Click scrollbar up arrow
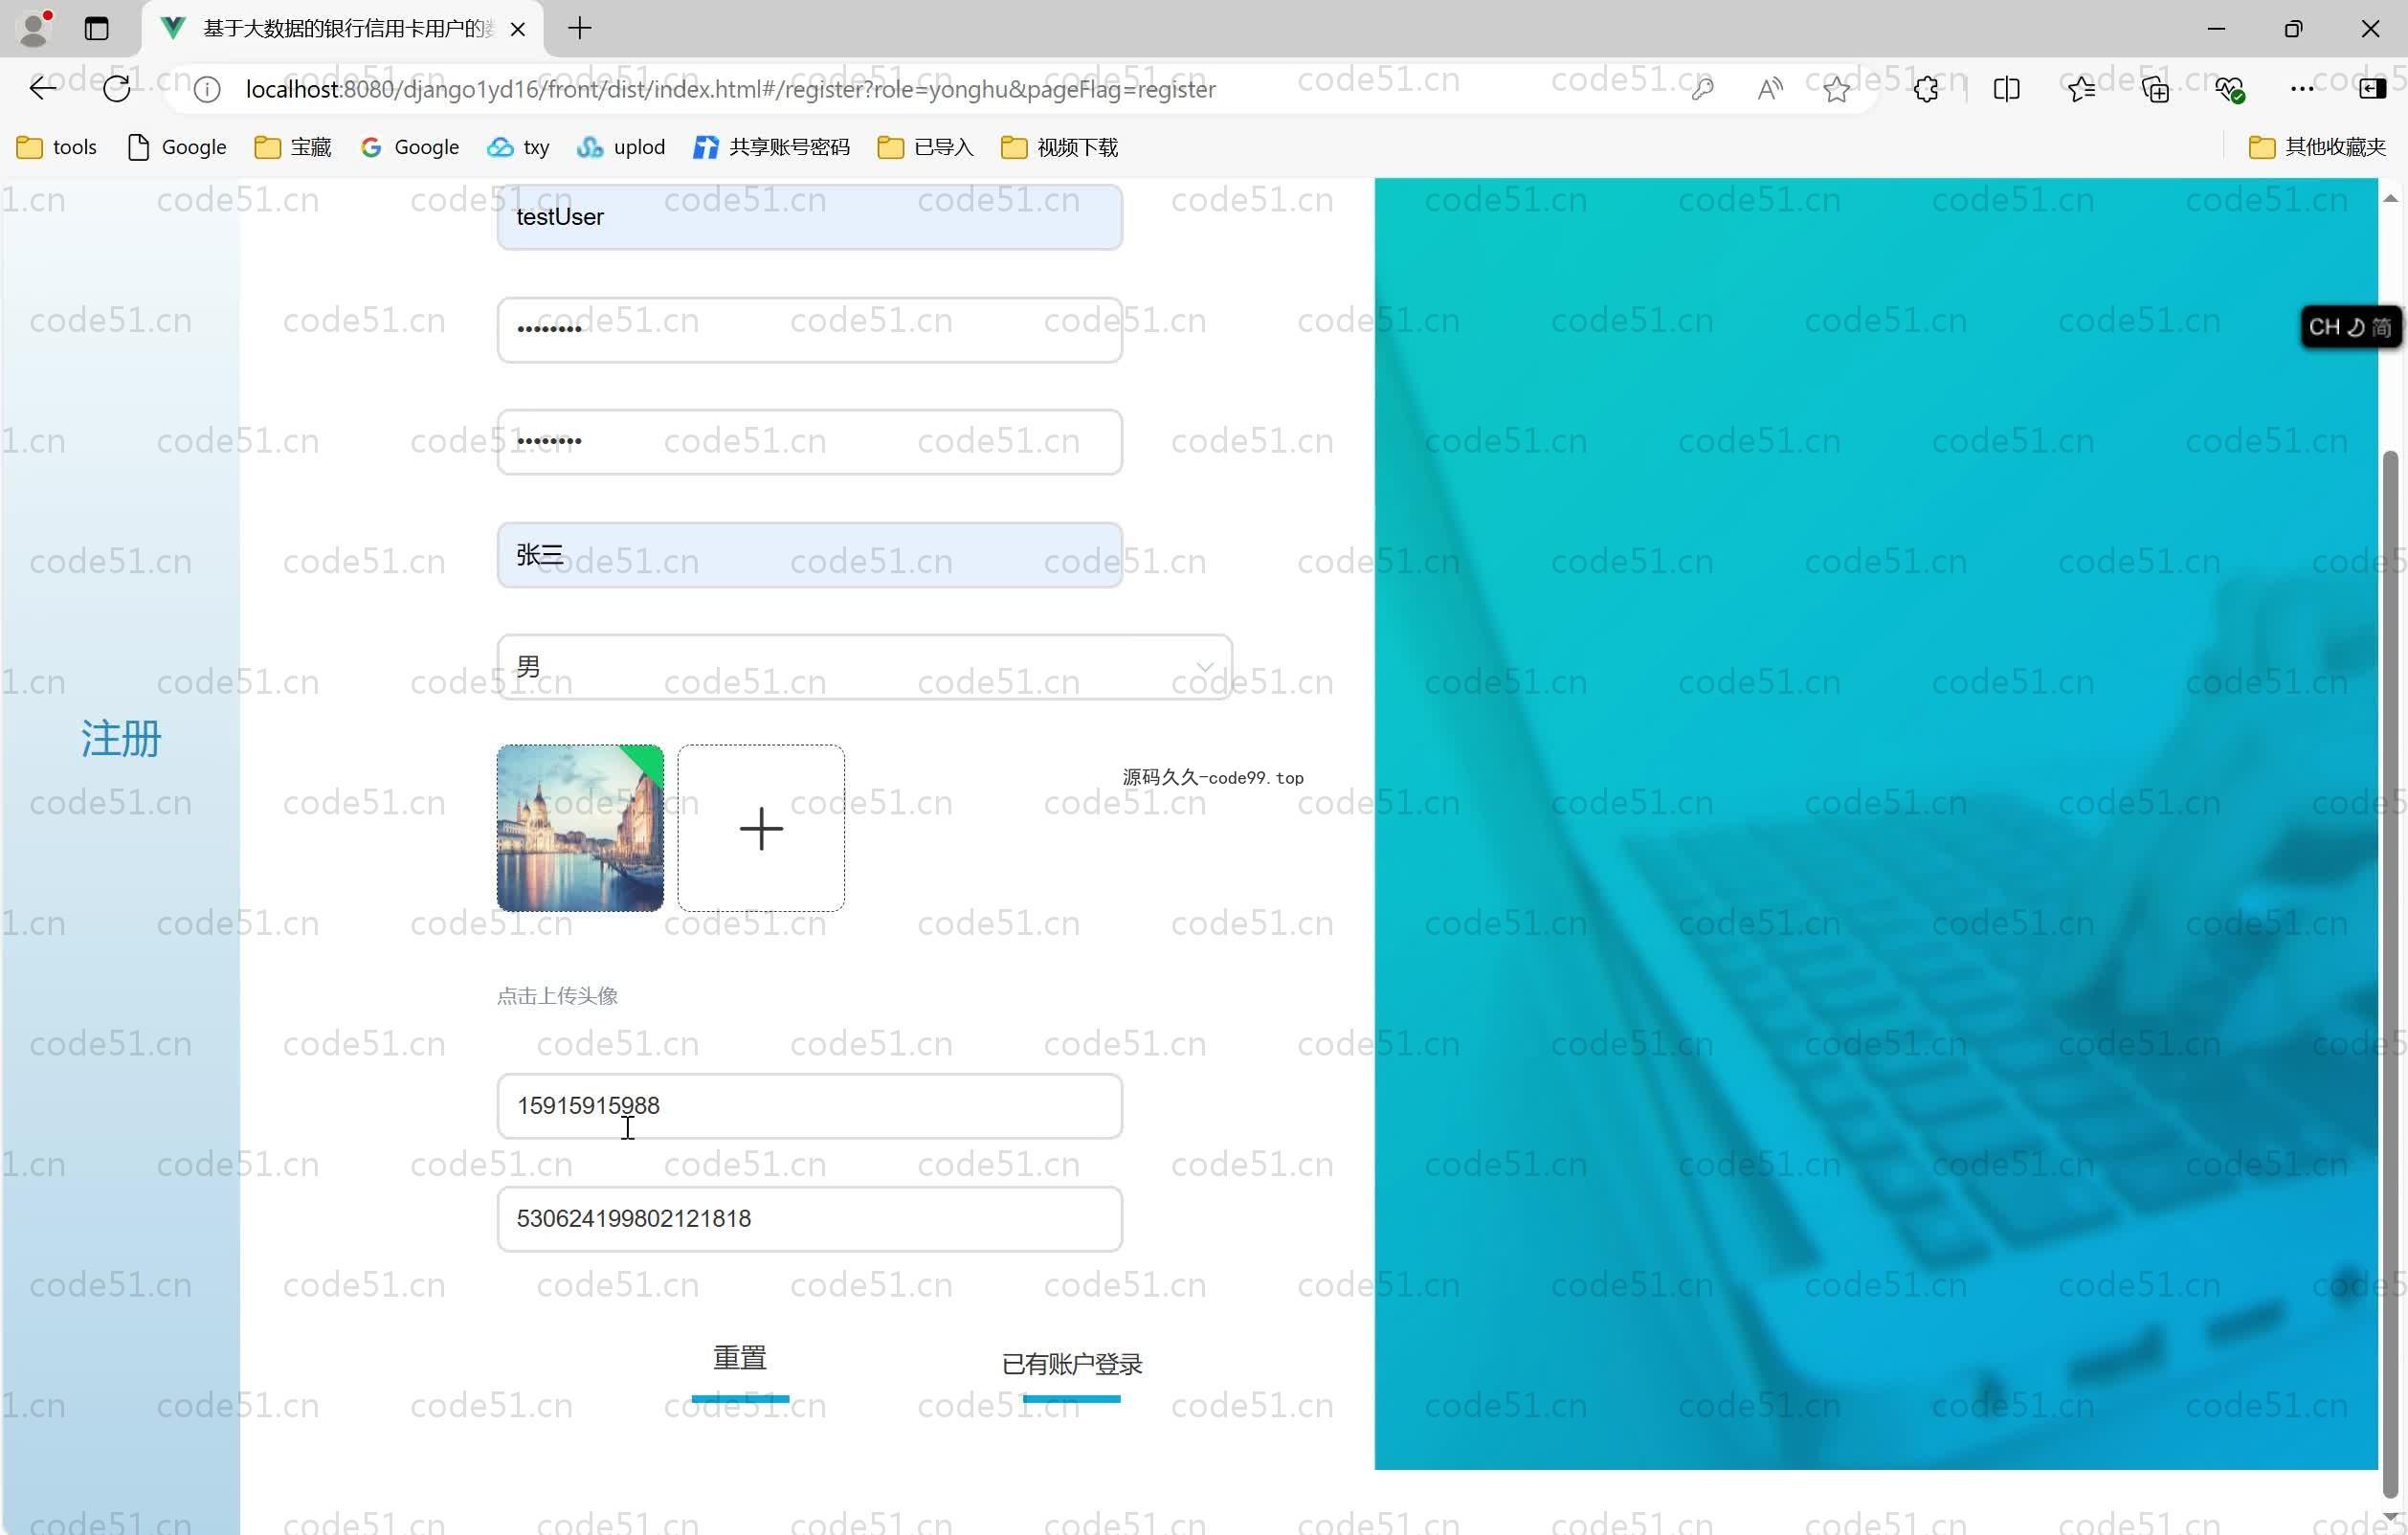The width and height of the screenshot is (2408, 1535). click(x=2390, y=198)
